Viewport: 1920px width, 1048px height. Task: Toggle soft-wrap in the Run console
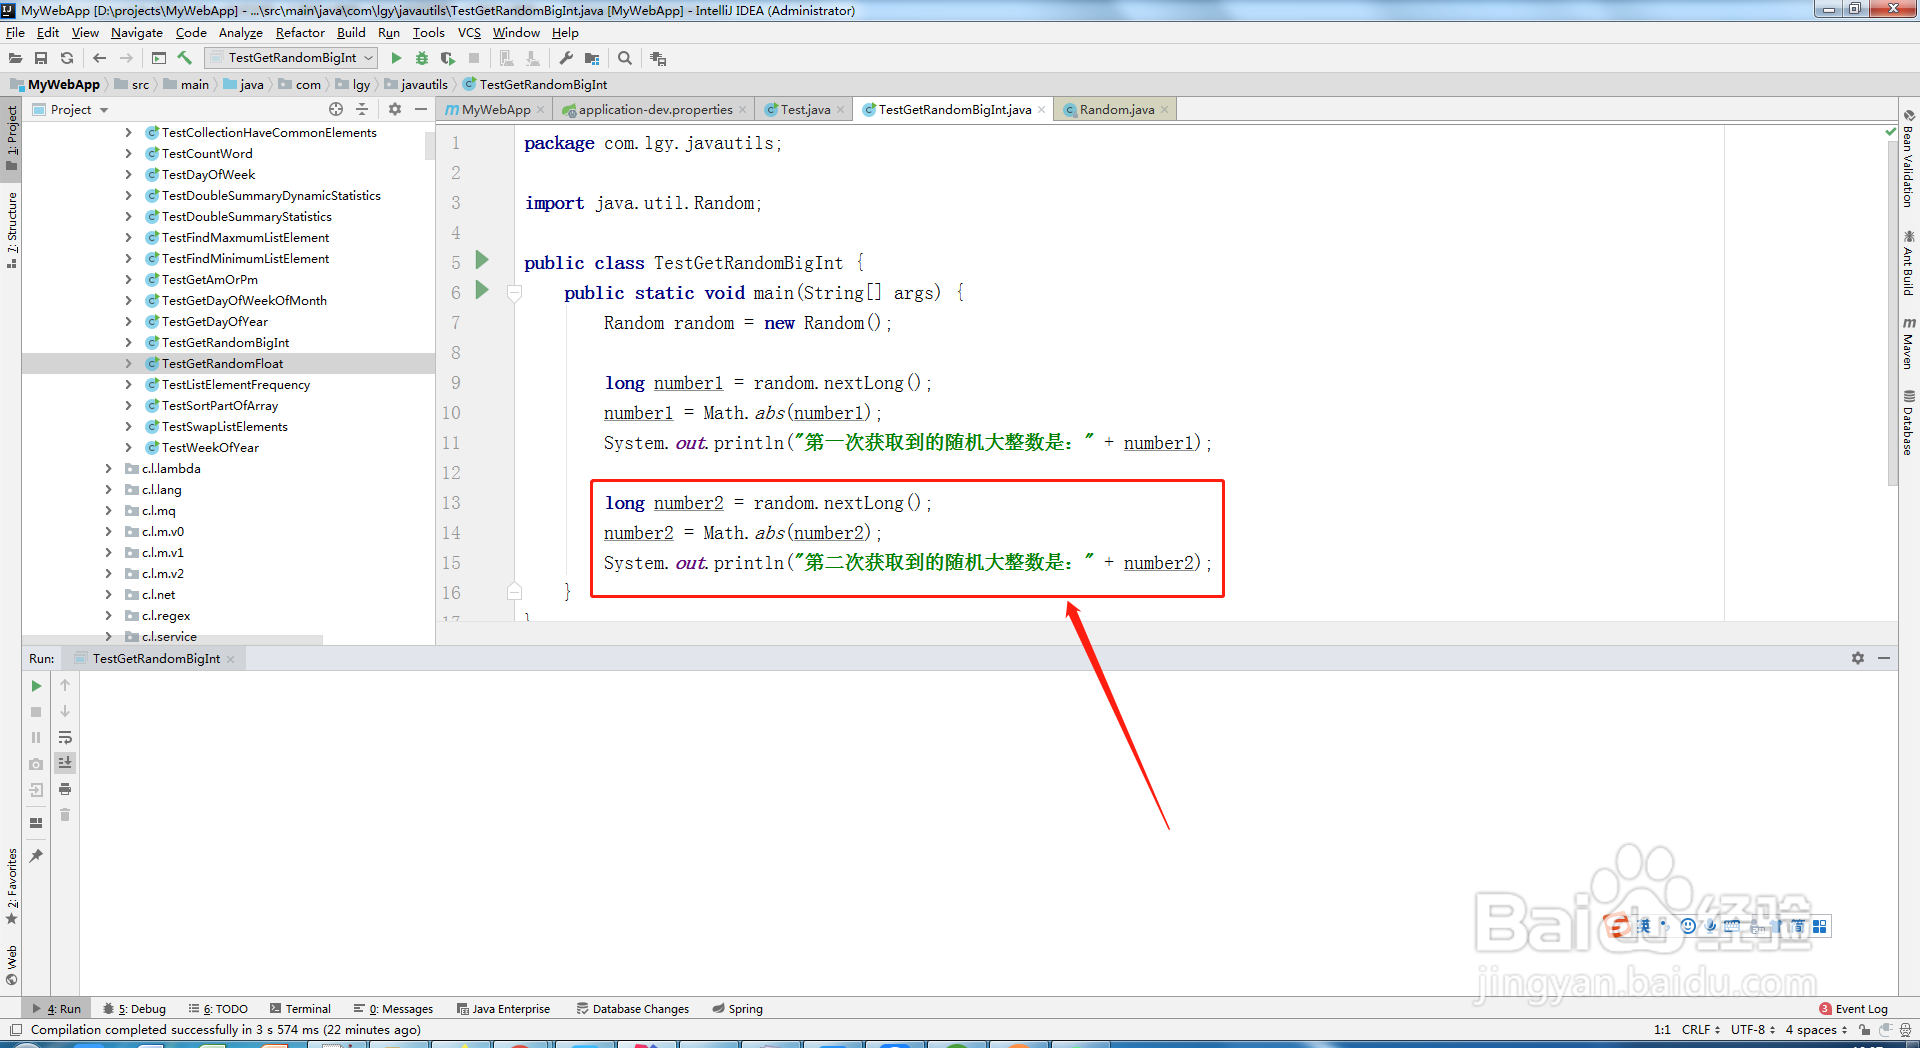[65, 737]
